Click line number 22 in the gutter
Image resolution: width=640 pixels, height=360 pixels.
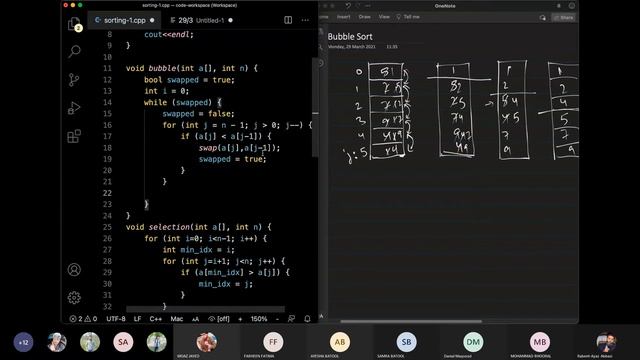pyautogui.click(x=107, y=193)
